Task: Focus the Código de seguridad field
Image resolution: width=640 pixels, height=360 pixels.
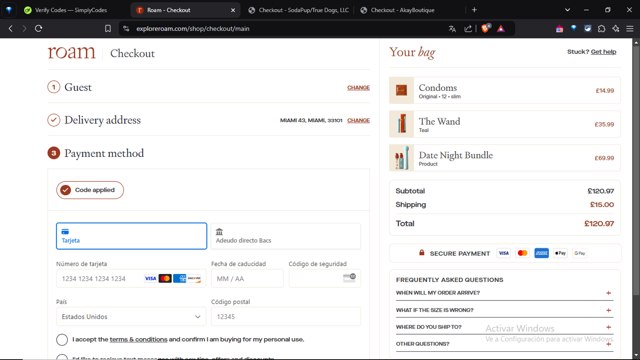Action: (x=324, y=278)
